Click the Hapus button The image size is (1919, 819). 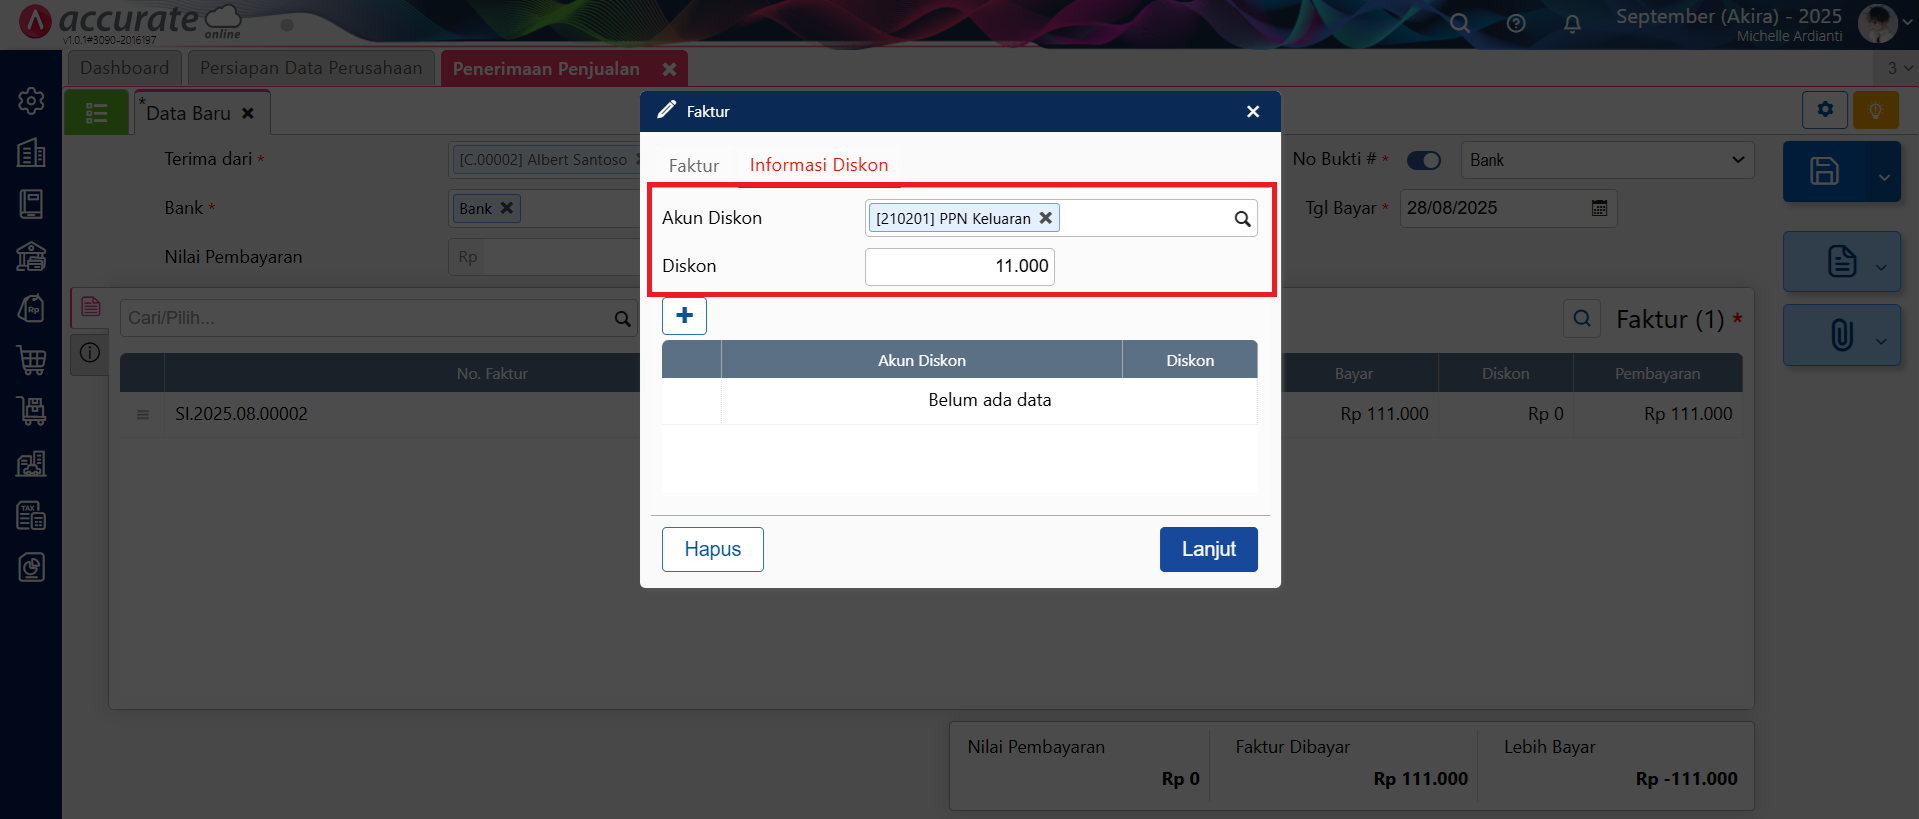pos(712,549)
